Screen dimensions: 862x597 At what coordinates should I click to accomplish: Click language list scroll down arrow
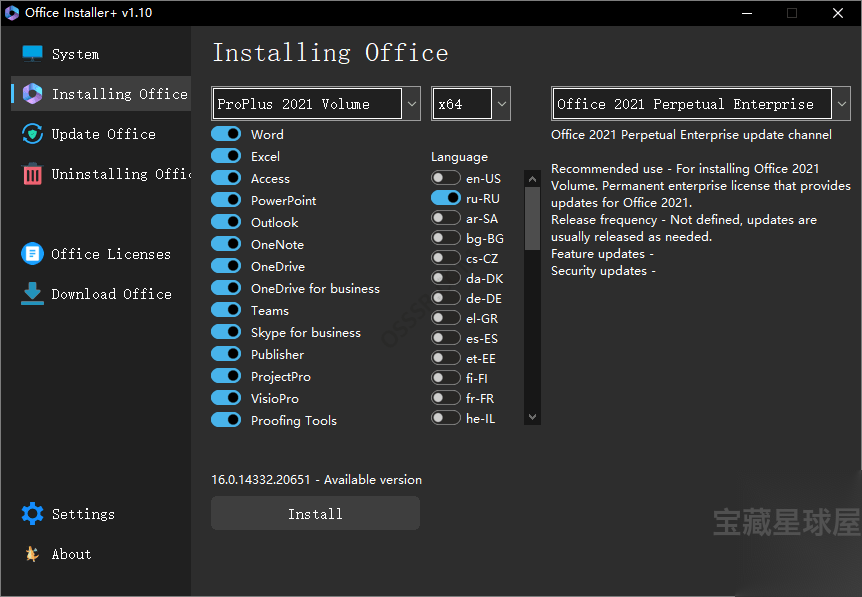click(532, 417)
